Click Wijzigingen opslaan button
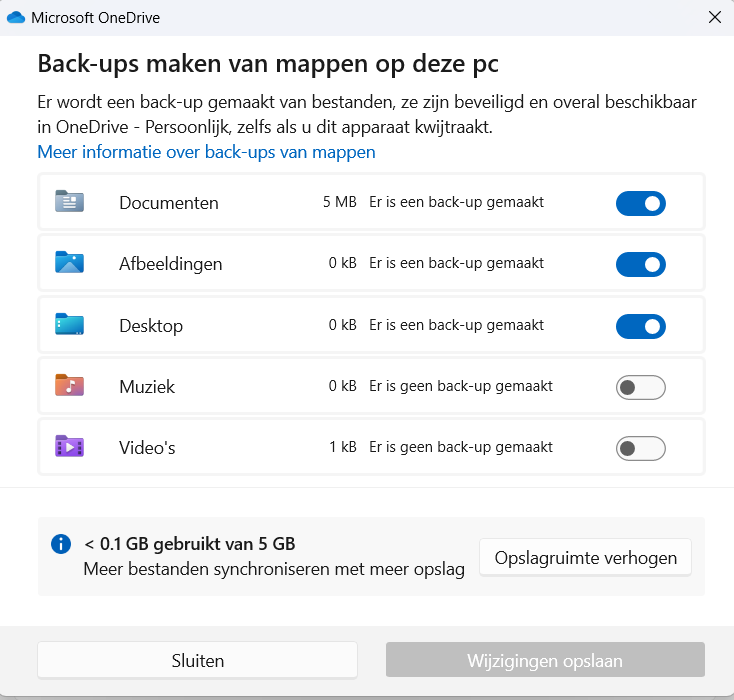This screenshot has height=700, width=734. point(545,660)
